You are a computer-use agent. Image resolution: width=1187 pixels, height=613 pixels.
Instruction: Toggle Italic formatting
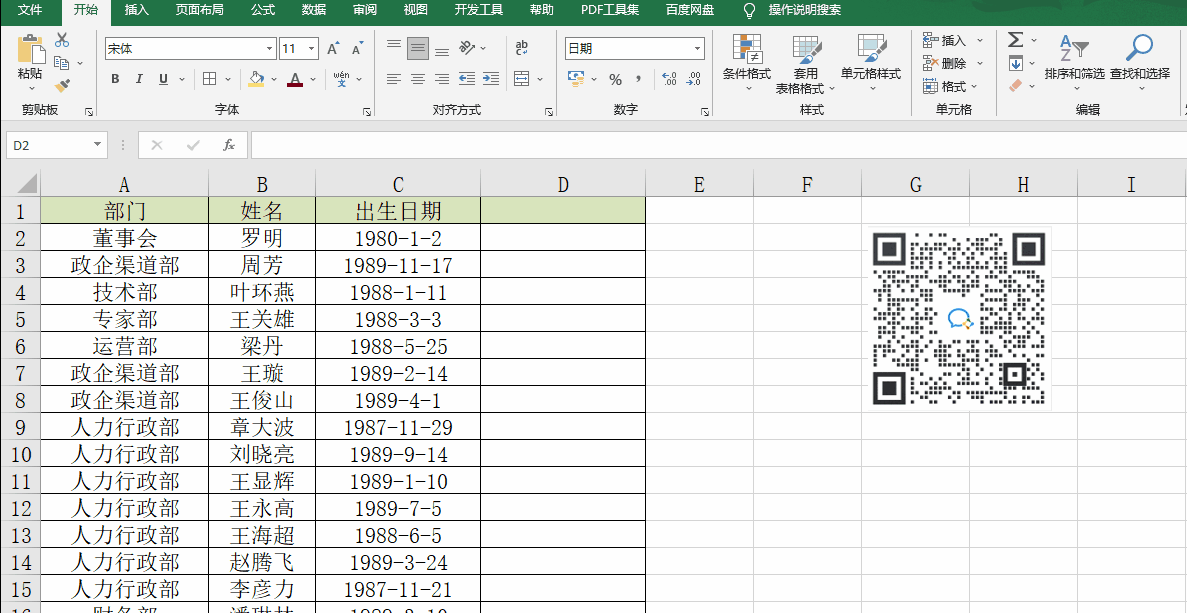[139, 79]
